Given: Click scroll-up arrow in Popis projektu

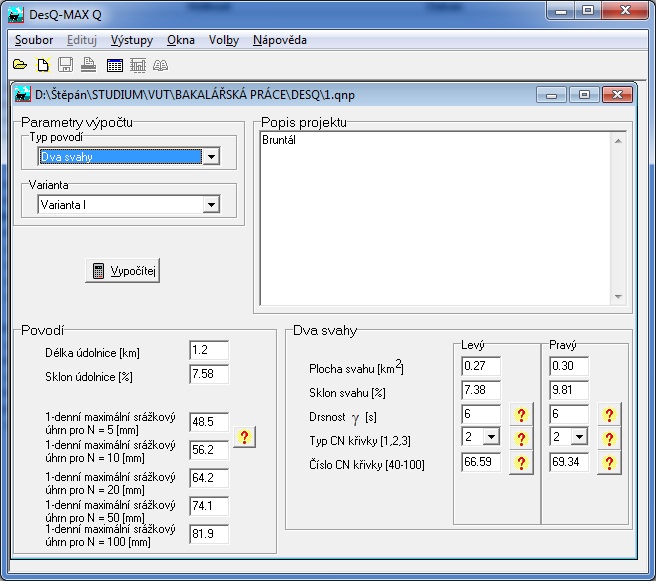Looking at the screenshot, I should [618, 141].
